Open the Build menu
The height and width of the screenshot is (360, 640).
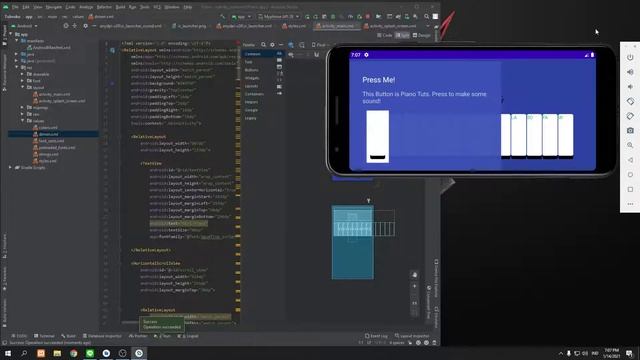click(120, 7)
